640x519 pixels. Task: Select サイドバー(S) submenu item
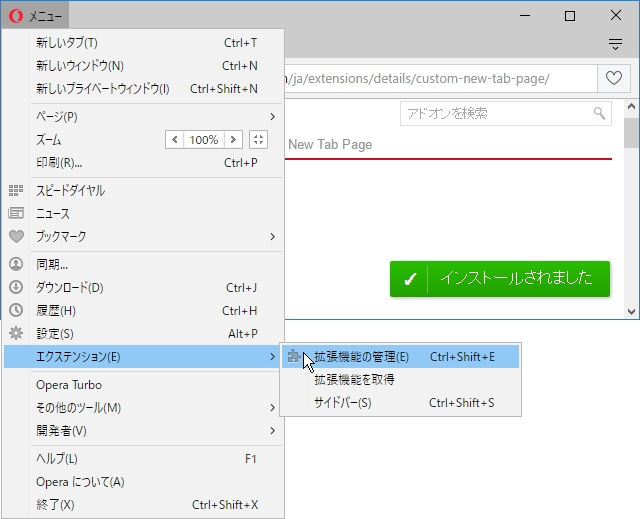(400, 403)
